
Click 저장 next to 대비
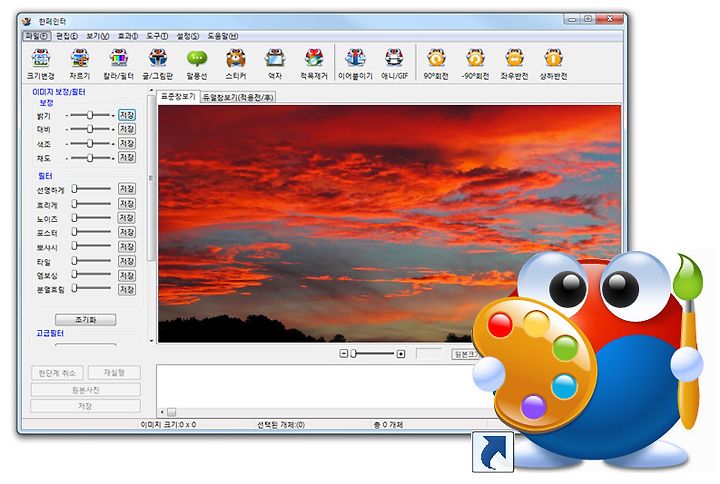[x=127, y=129]
